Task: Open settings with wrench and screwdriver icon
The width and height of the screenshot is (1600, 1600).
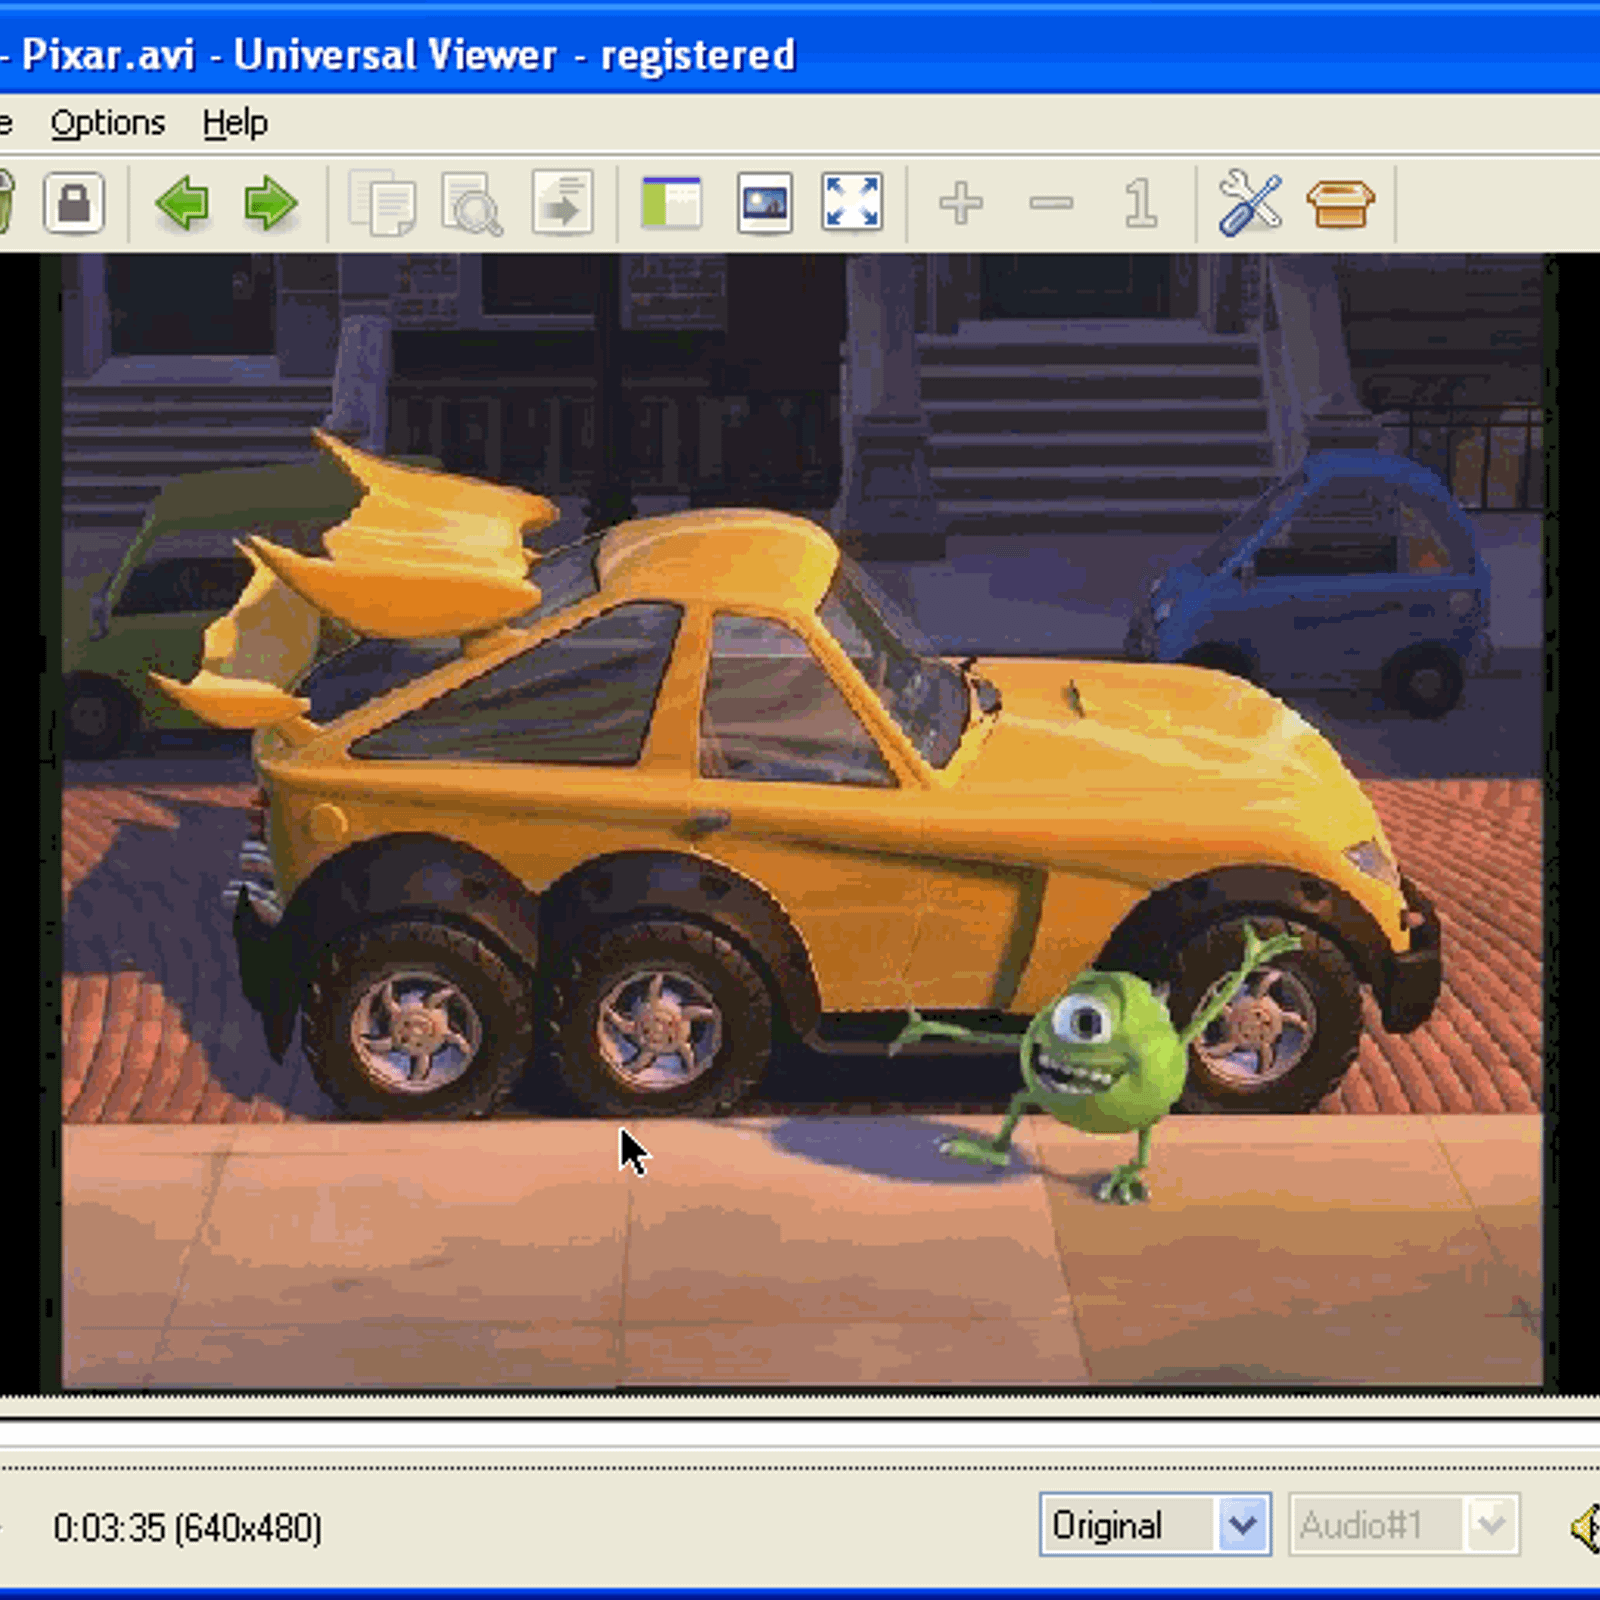Action: tap(1250, 203)
